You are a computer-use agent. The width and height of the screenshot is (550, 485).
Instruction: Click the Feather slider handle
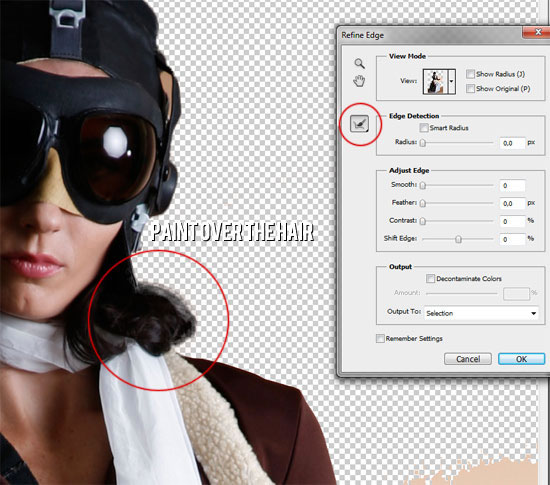[423, 203]
